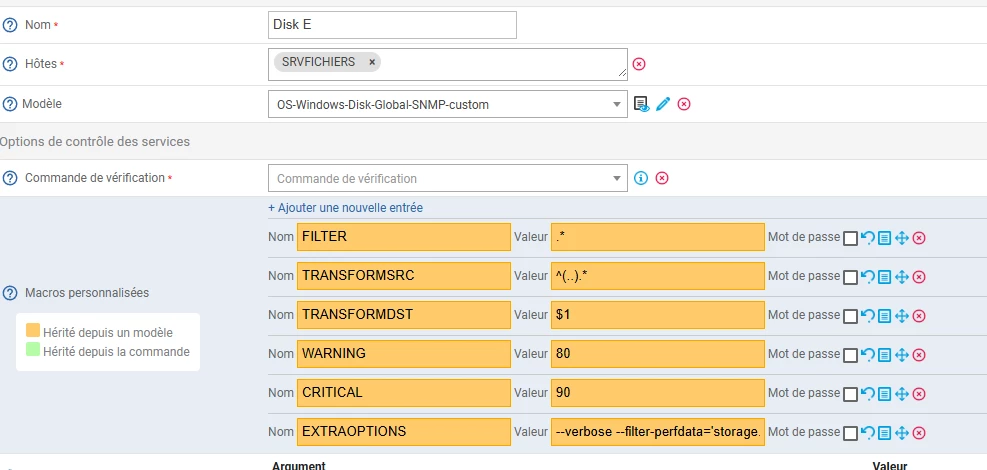Edit the selected template with pencil icon
Screen dimensions: 987x470
(663, 103)
